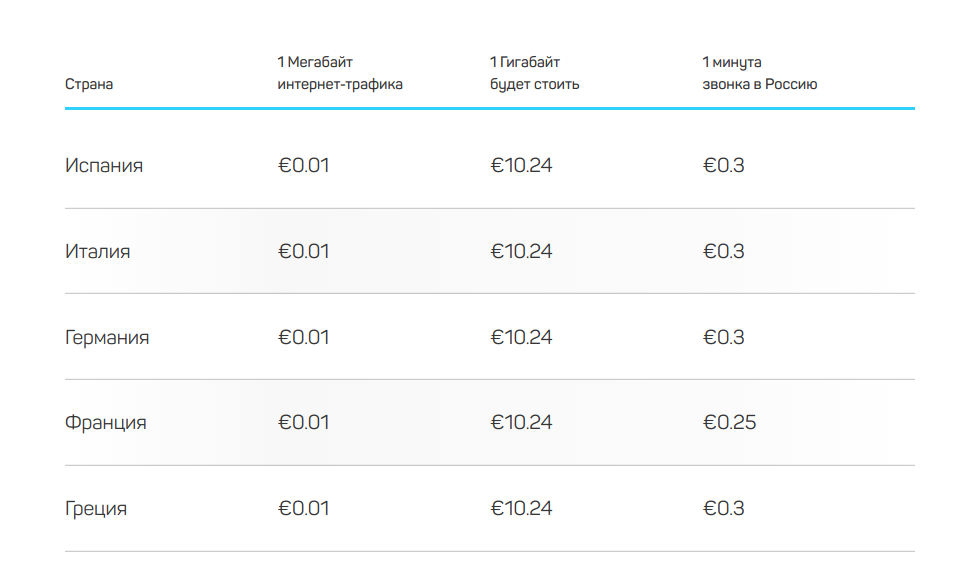
Task: Click the 1 минута звонка в Россию header
Action: pyautogui.click(x=759, y=73)
